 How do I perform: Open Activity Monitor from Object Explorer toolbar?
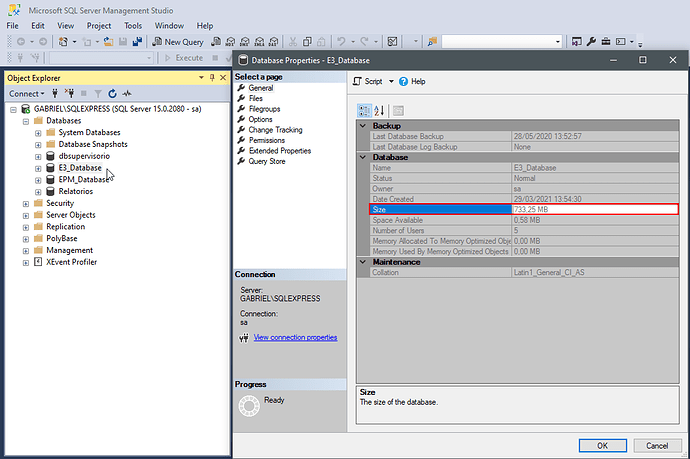point(127,93)
